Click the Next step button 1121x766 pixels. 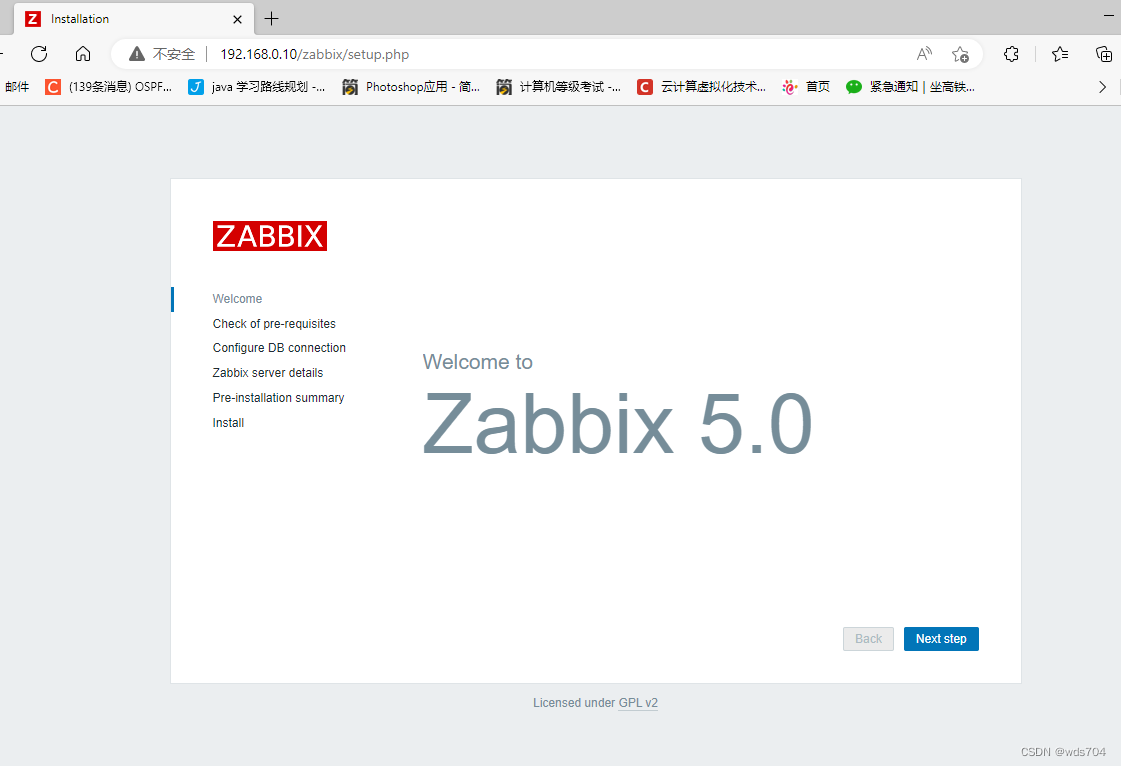(941, 639)
